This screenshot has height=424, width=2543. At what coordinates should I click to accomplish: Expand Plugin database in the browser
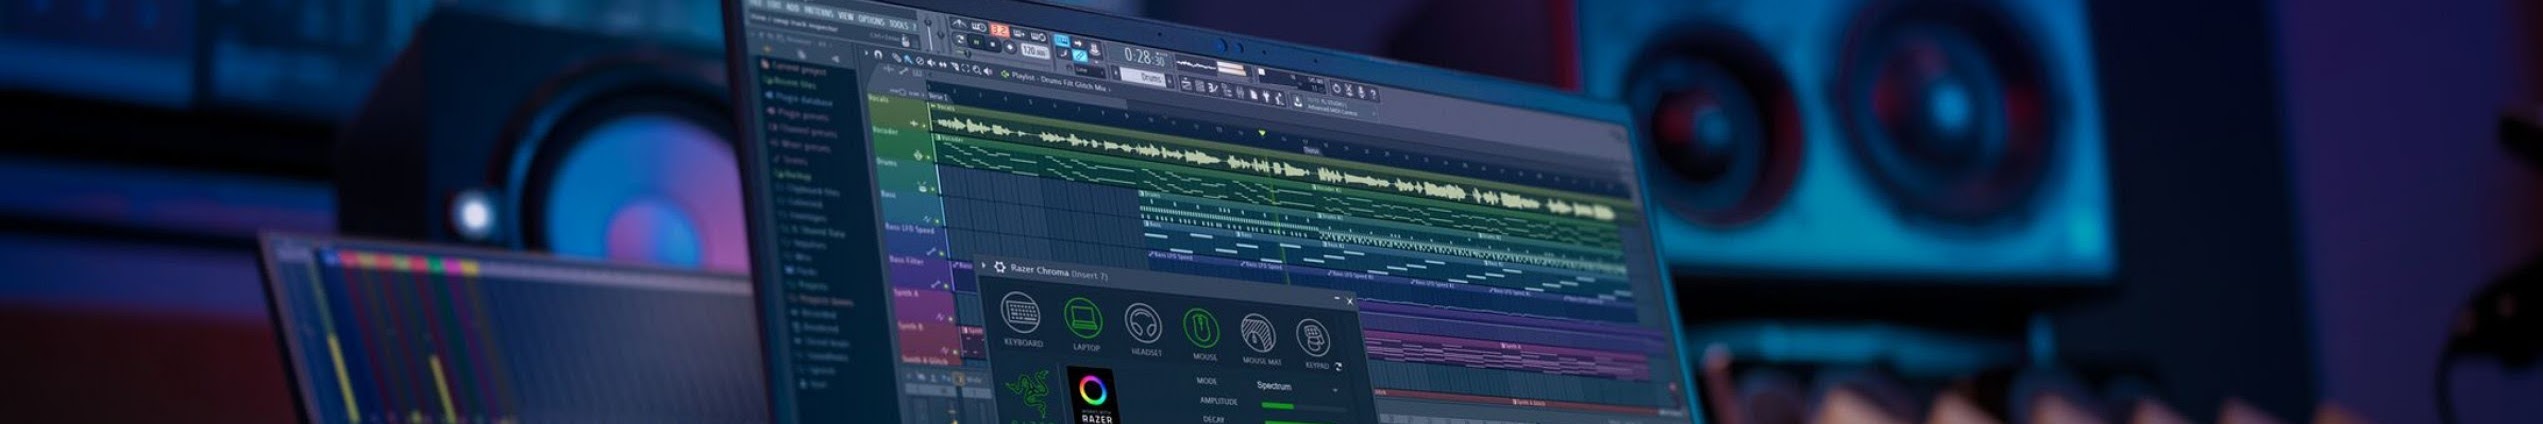pyautogui.click(x=803, y=101)
